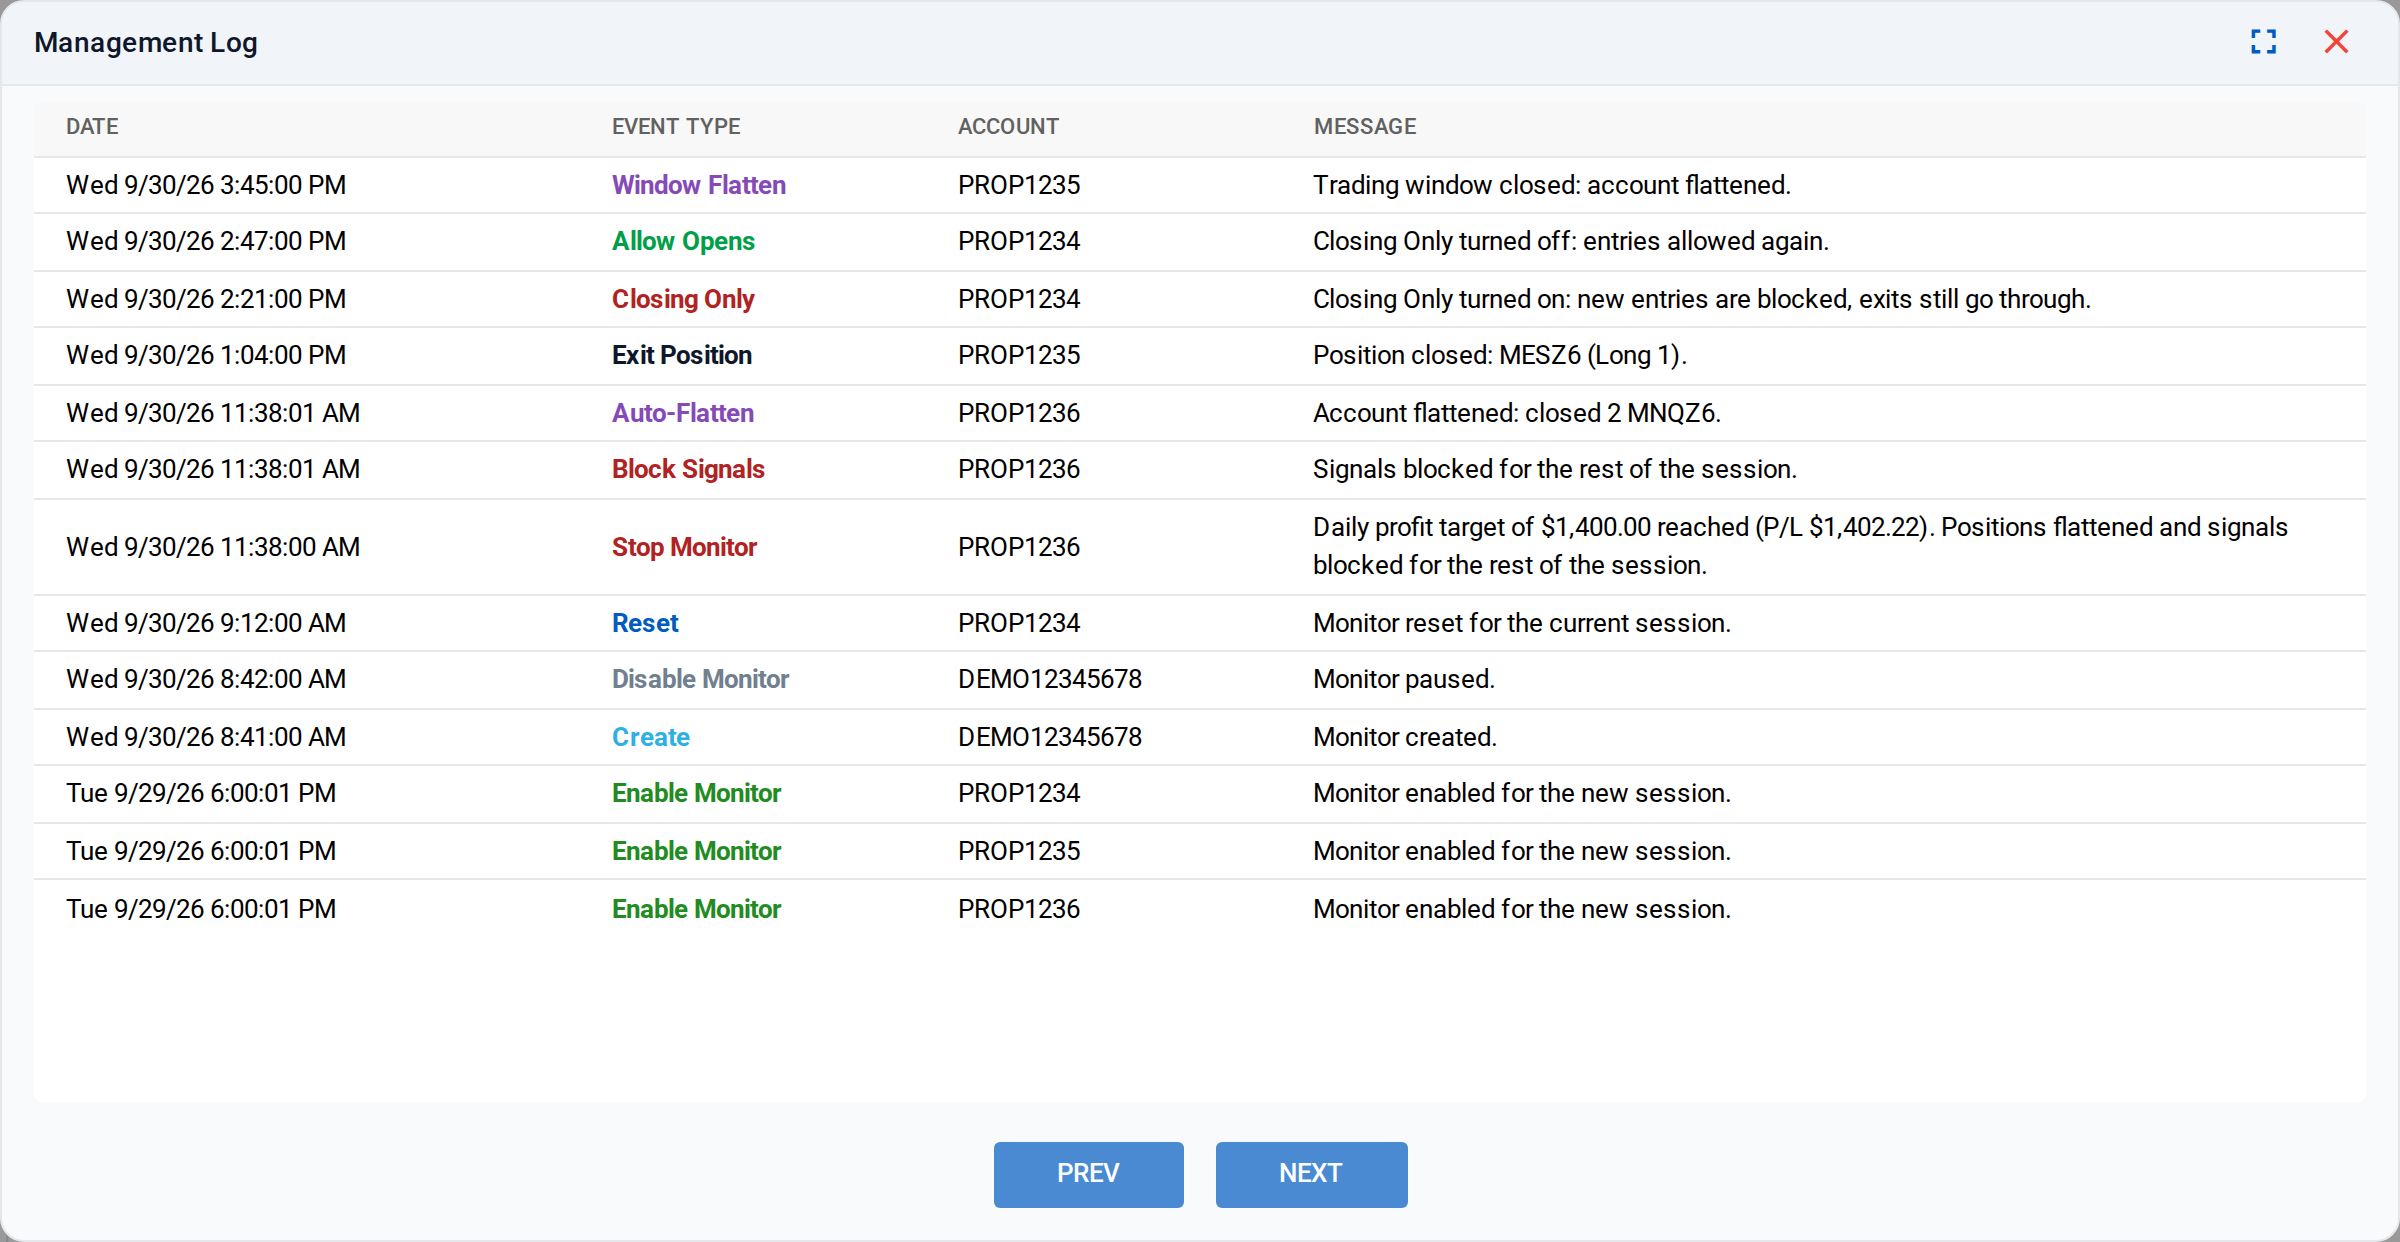This screenshot has height=1242, width=2400.
Task: Select the Window Flatten event
Action: (699, 185)
